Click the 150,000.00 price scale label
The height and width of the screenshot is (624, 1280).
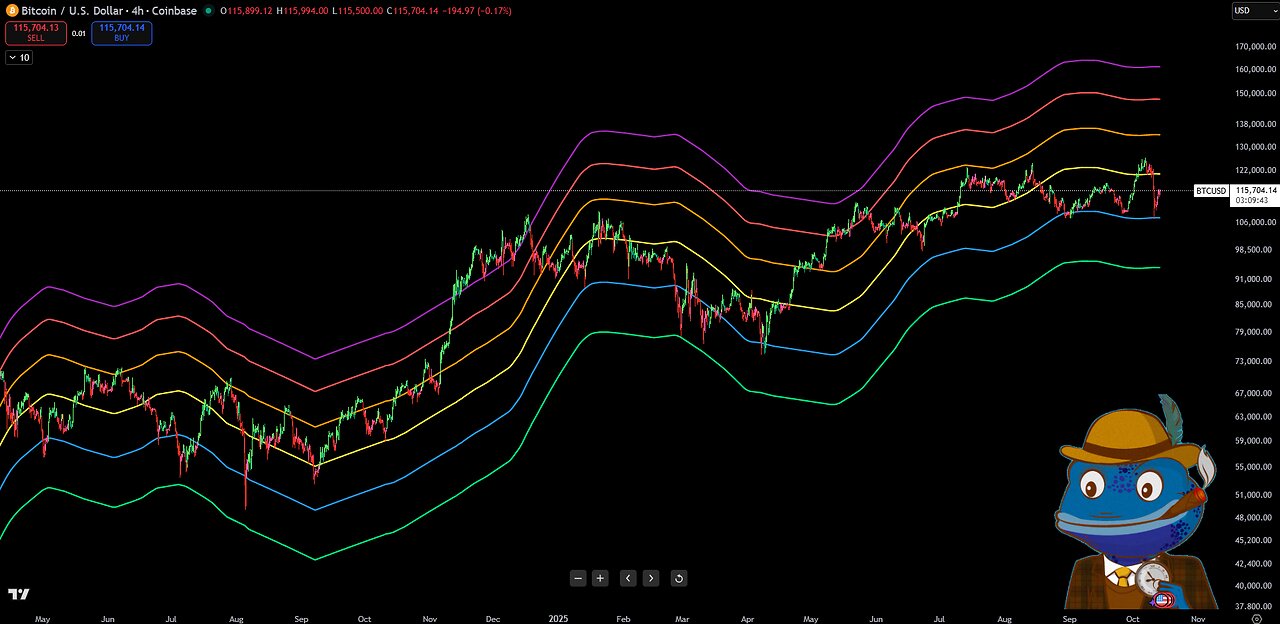coord(1257,94)
